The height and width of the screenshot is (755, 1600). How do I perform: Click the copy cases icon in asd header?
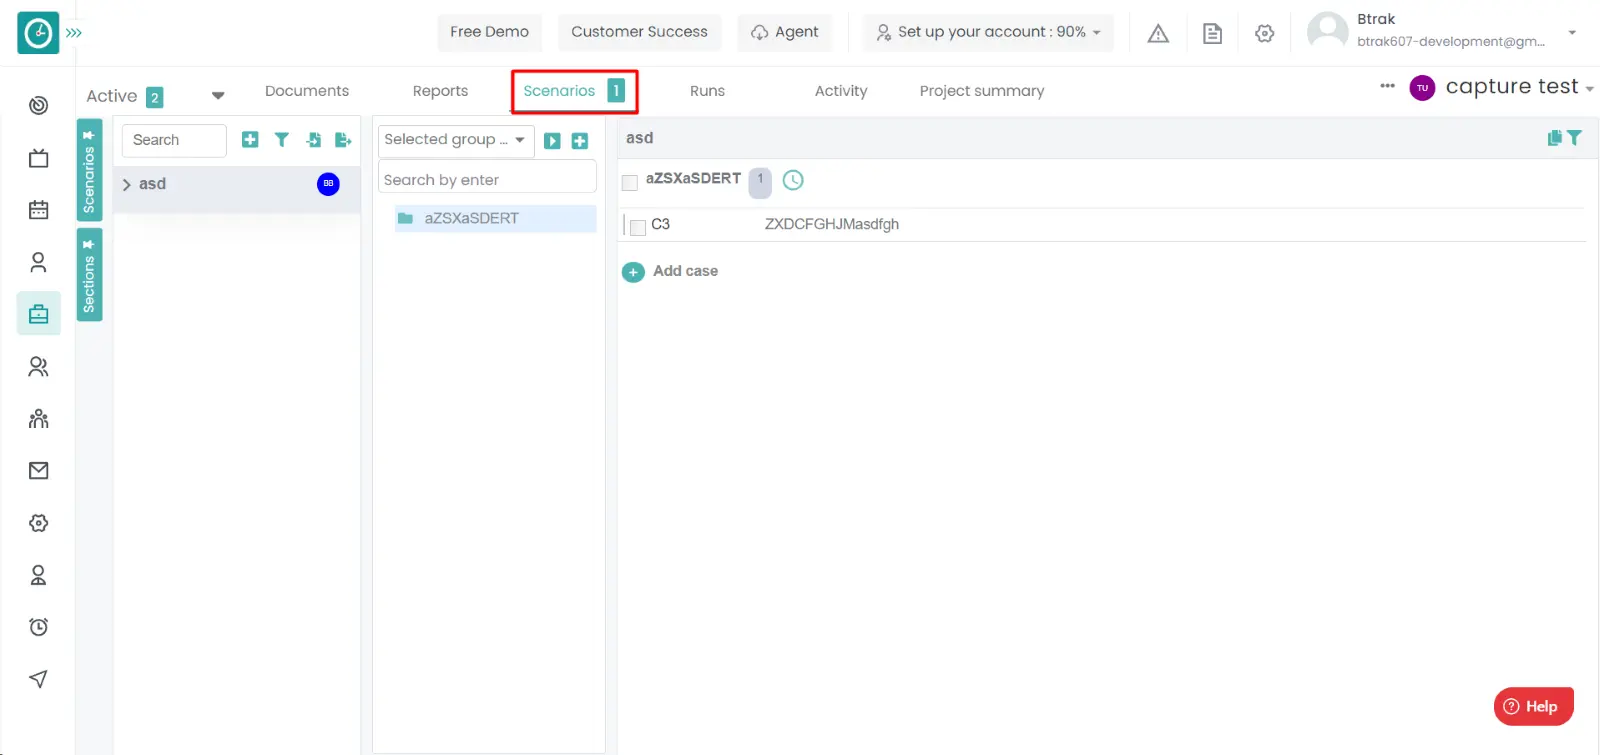(1554, 138)
